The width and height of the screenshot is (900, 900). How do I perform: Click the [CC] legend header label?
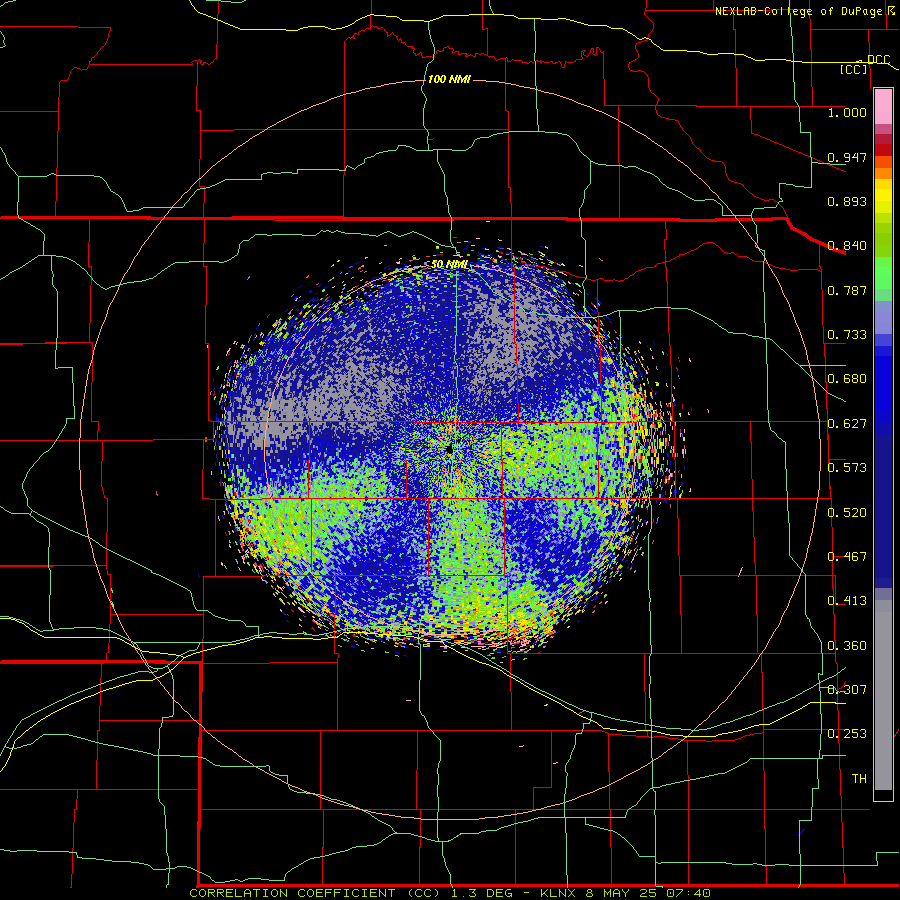(x=853, y=69)
